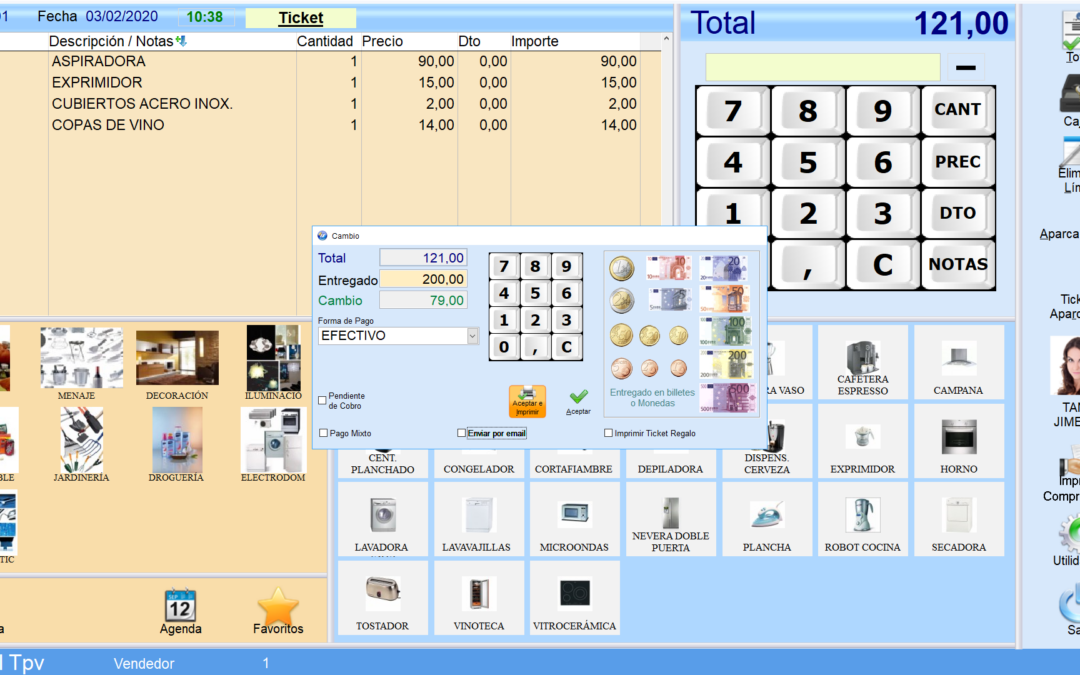Image resolution: width=1080 pixels, height=675 pixels.
Task: Expand the Forma de Pago dropdown
Action: 473,336
